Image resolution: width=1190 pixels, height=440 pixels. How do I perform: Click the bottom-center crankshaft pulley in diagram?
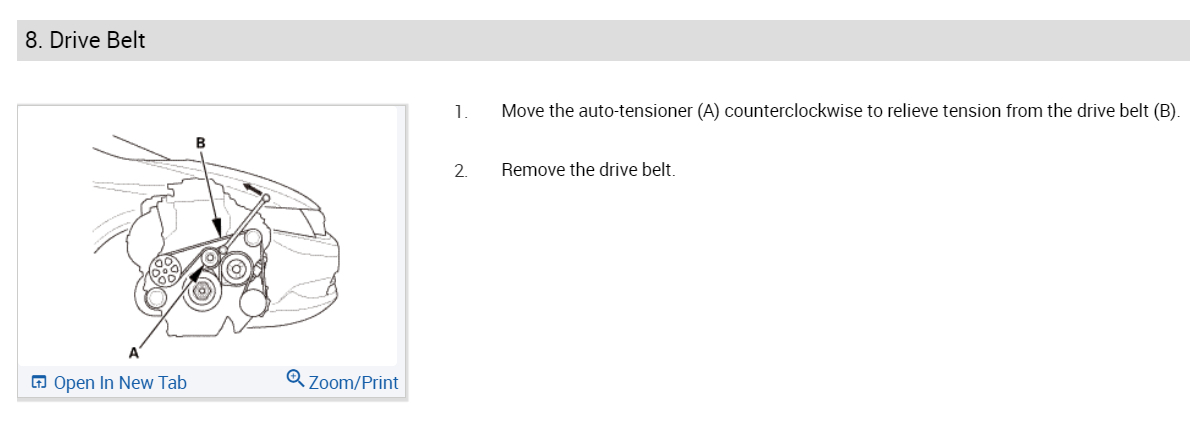[201, 293]
